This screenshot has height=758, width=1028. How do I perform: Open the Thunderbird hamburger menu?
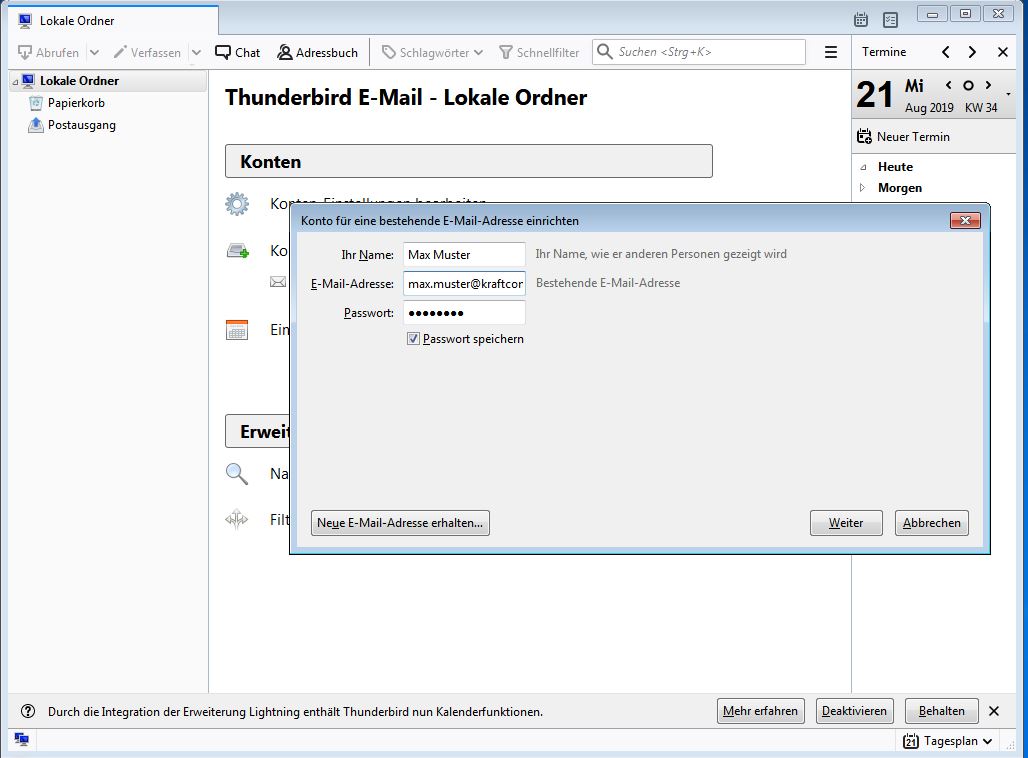coord(831,52)
